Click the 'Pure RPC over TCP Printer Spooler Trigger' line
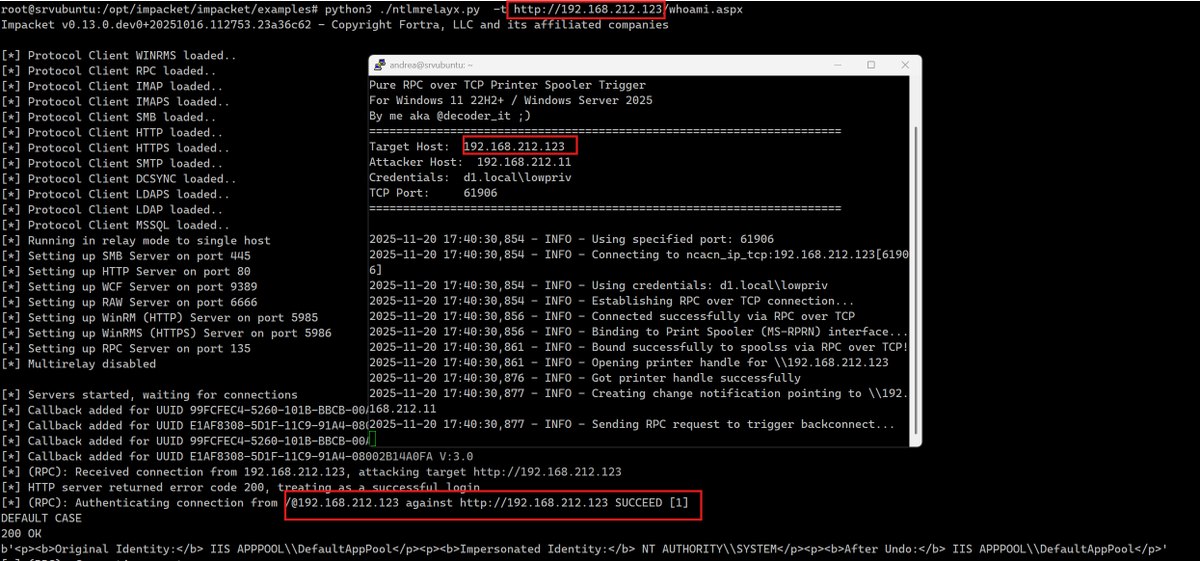This screenshot has width=1200, height=561. coord(507,85)
